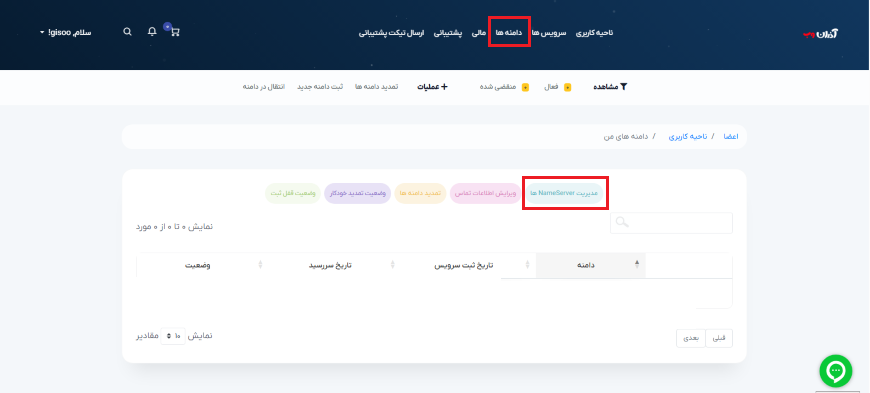Open the «پشتیبانی» menu
870x393 pixels.
[x=448, y=32]
